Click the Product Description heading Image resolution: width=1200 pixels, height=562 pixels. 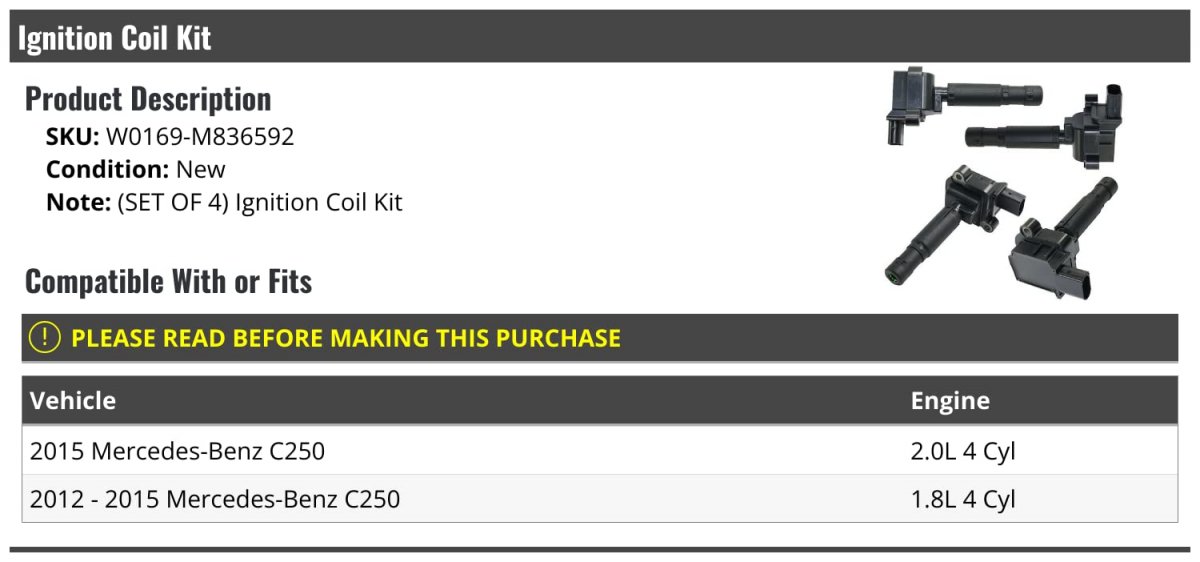point(148,99)
